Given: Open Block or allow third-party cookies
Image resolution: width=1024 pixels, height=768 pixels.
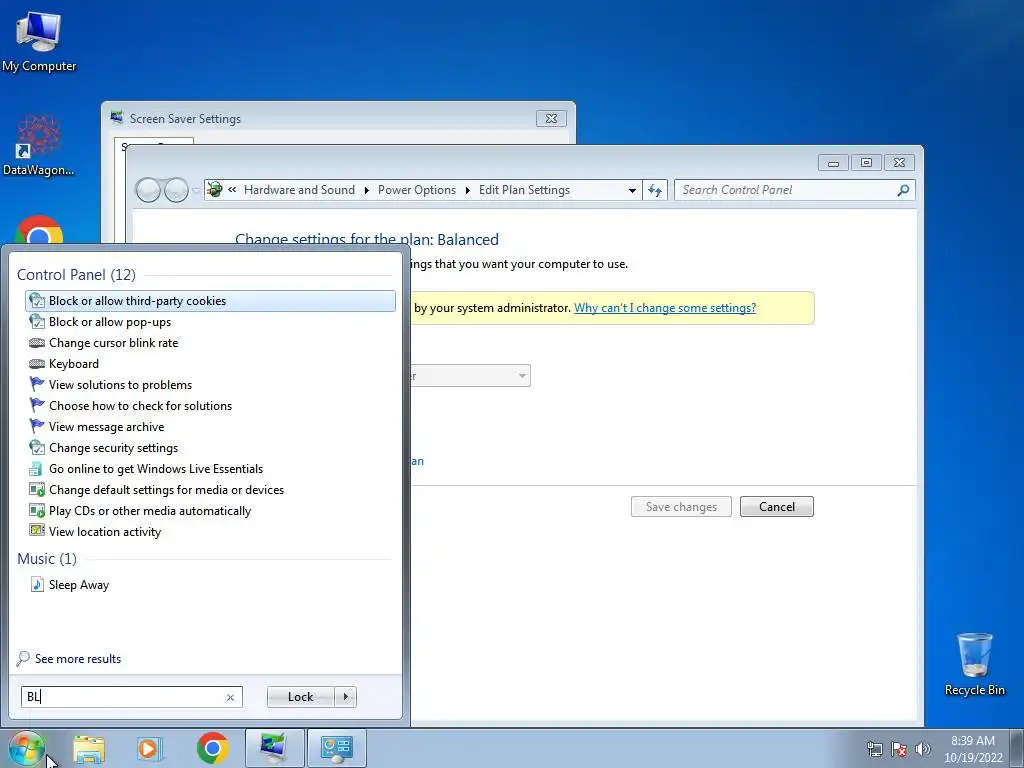Looking at the screenshot, I should 210,301.
